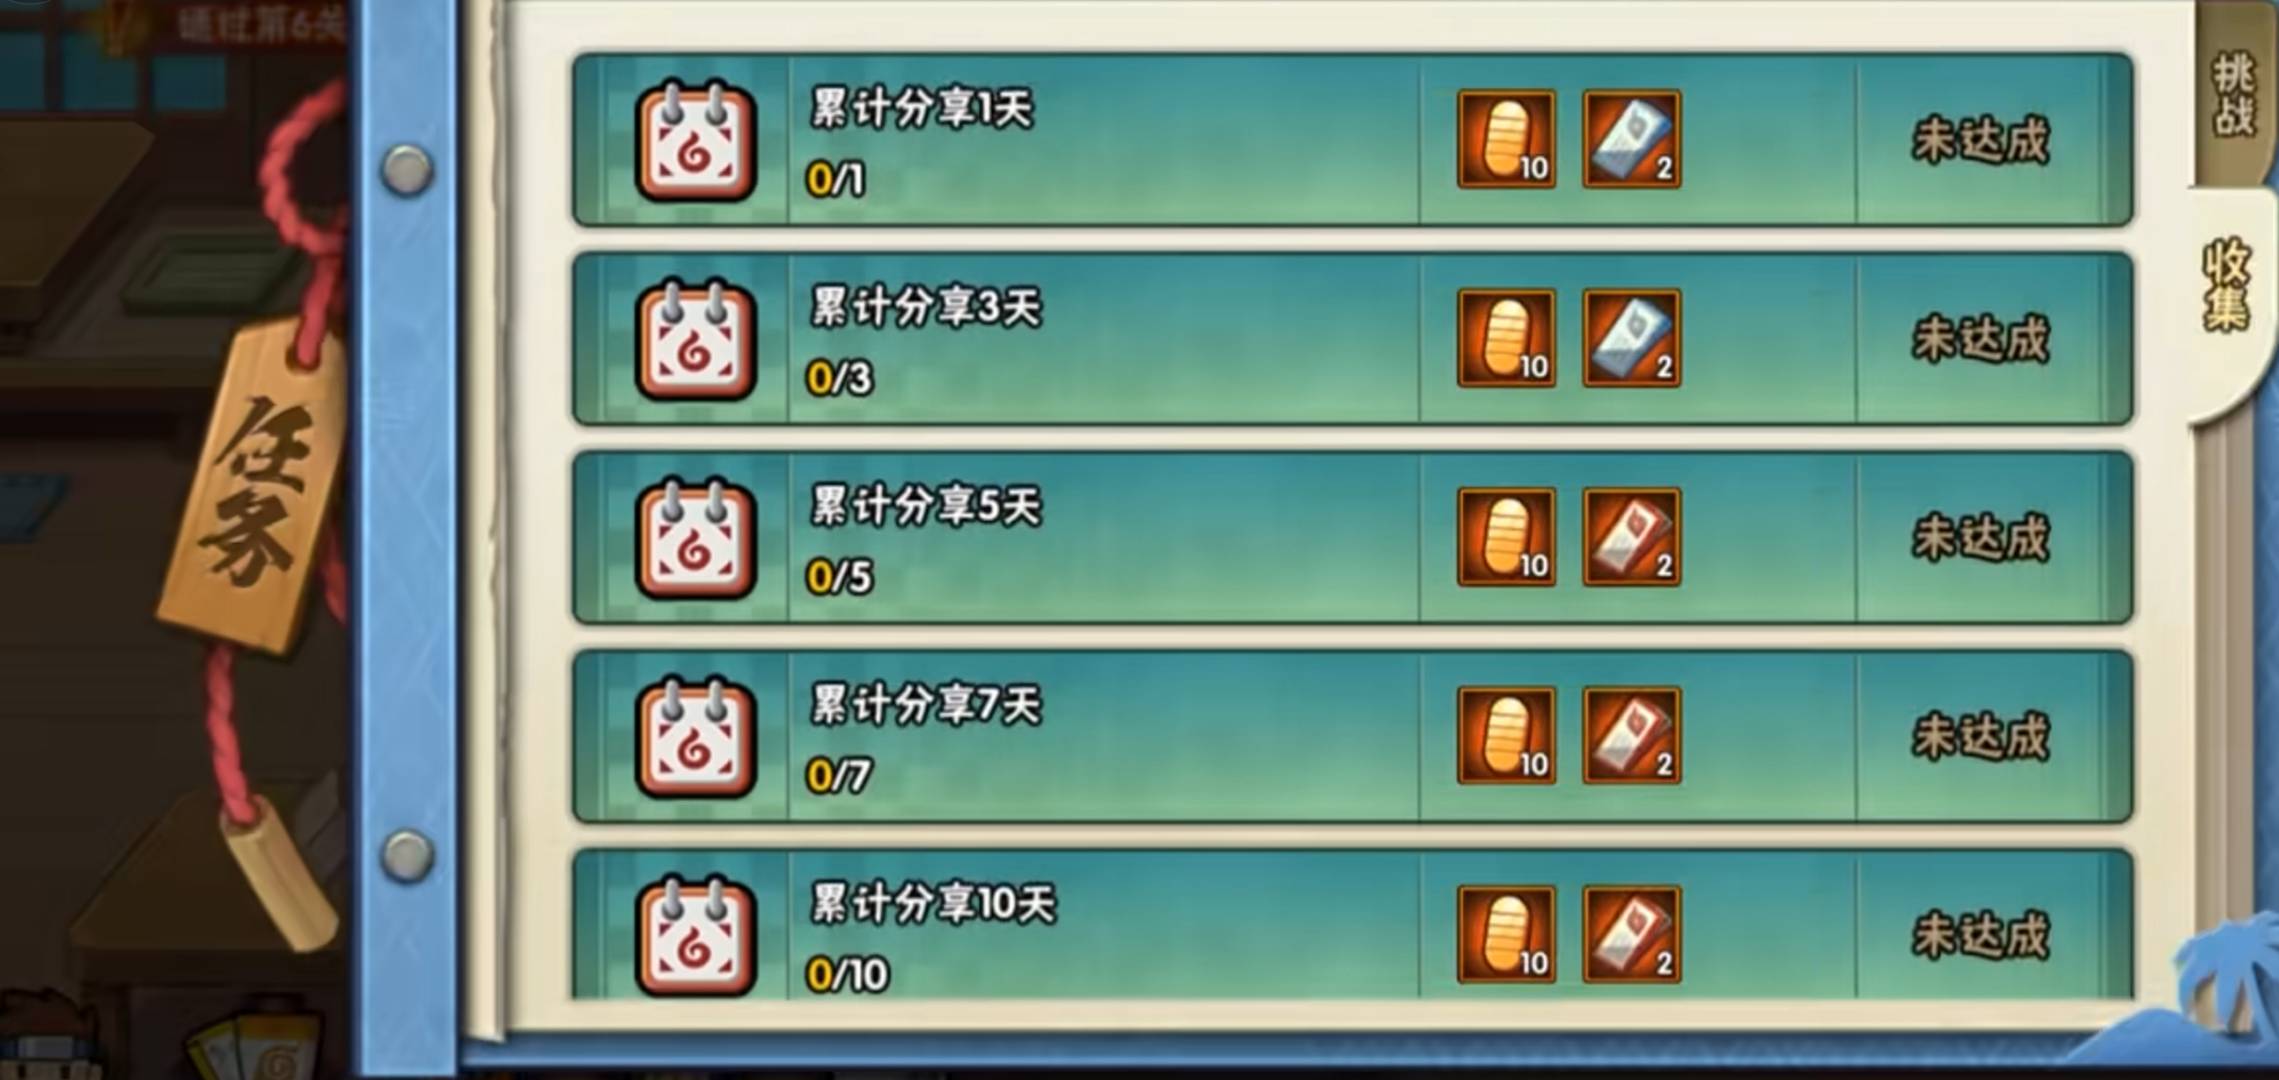View red ticket reward for 累计分享5天
Viewport: 2279px width, 1080px height.
pos(1632,537)
